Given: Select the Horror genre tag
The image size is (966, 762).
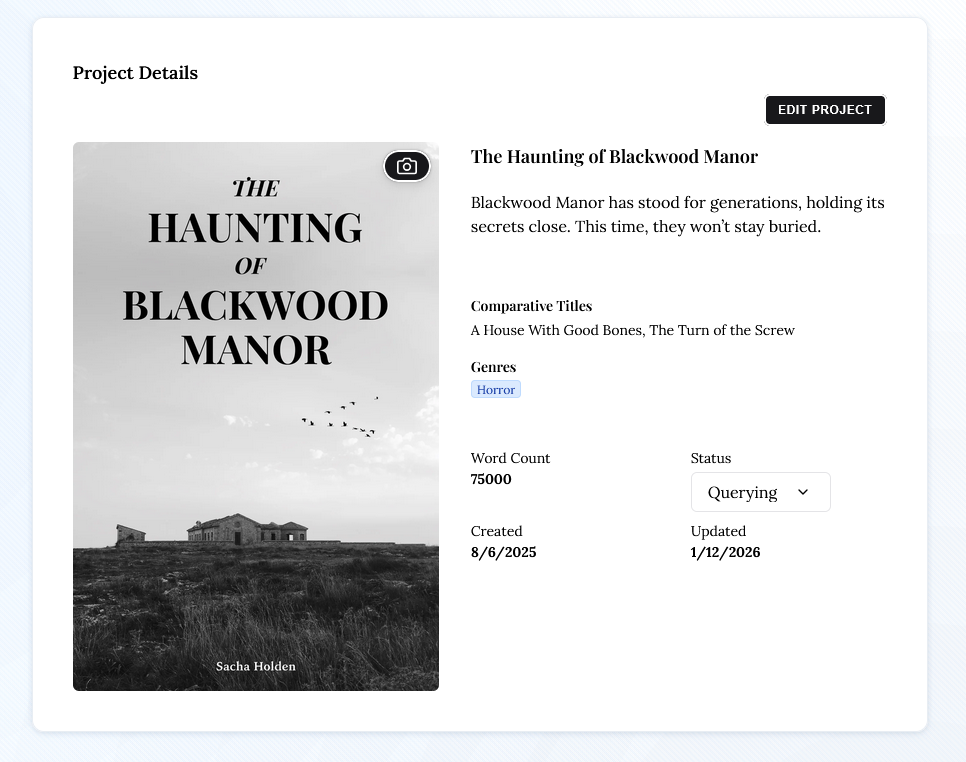Looking at the screenshot, I should click(x=496, y=390).
